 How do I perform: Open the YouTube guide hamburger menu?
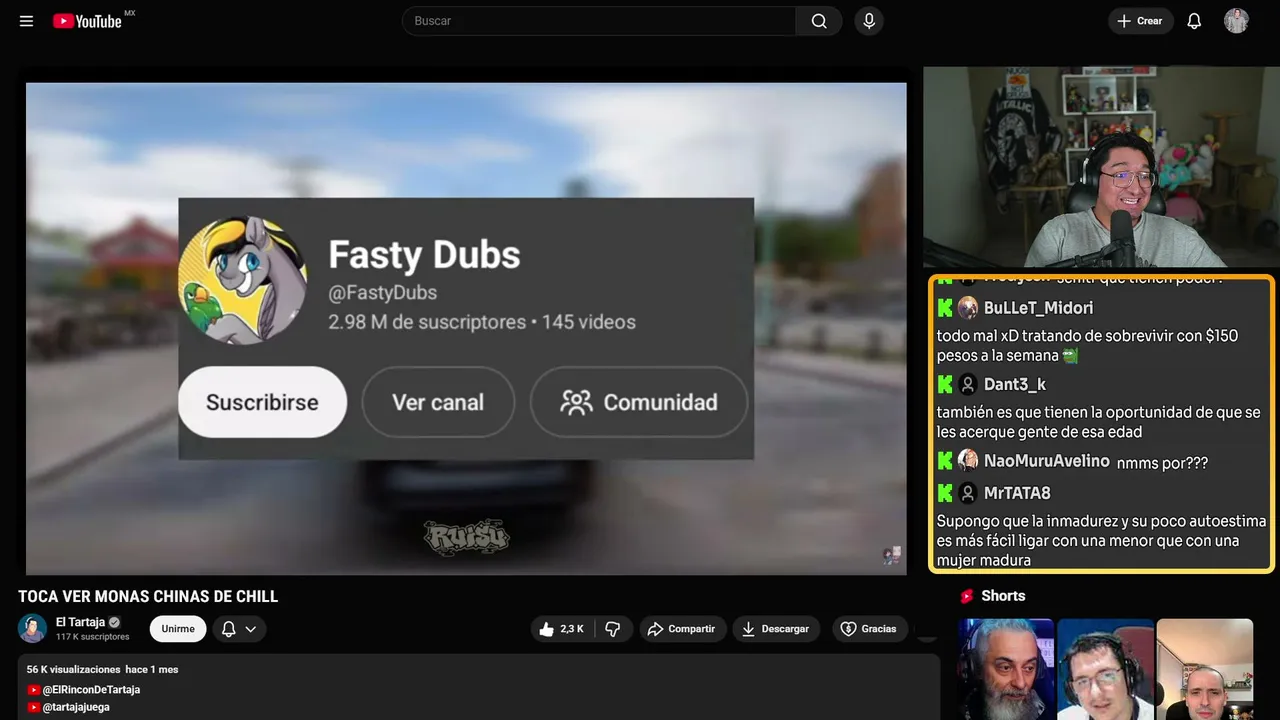(27, 21)
